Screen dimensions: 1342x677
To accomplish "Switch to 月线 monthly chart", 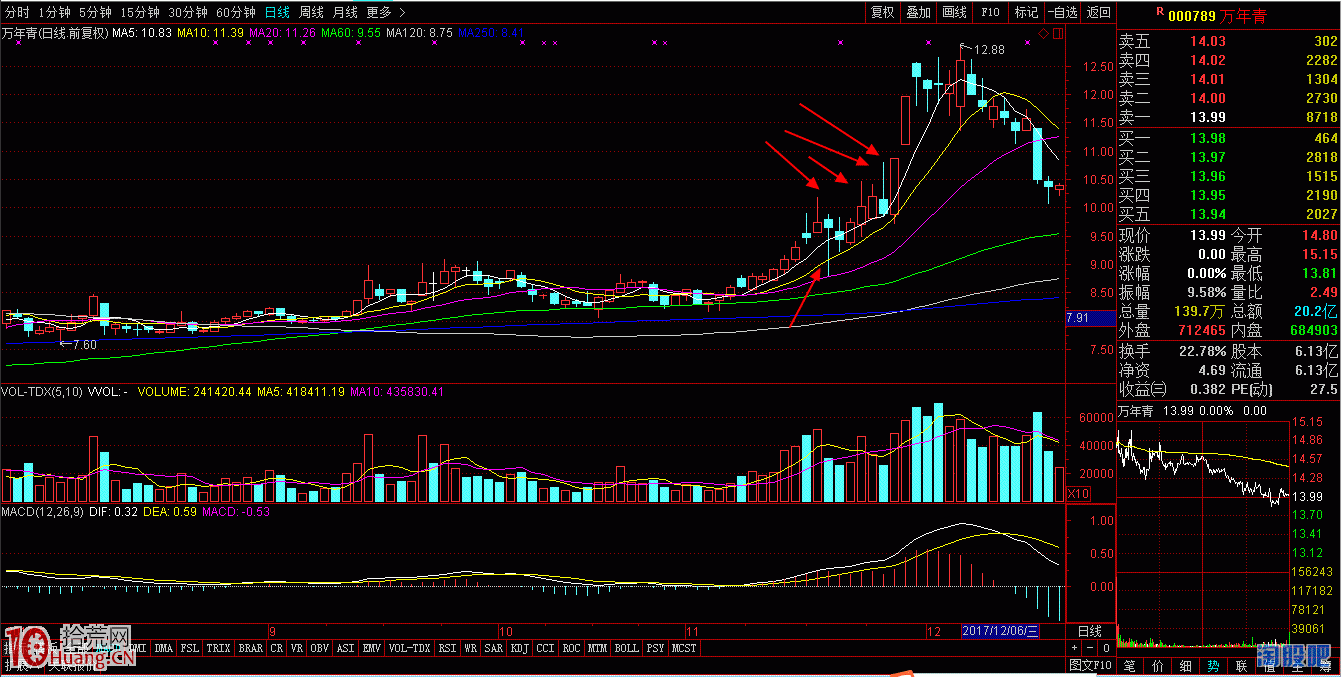I will point(345,12).
